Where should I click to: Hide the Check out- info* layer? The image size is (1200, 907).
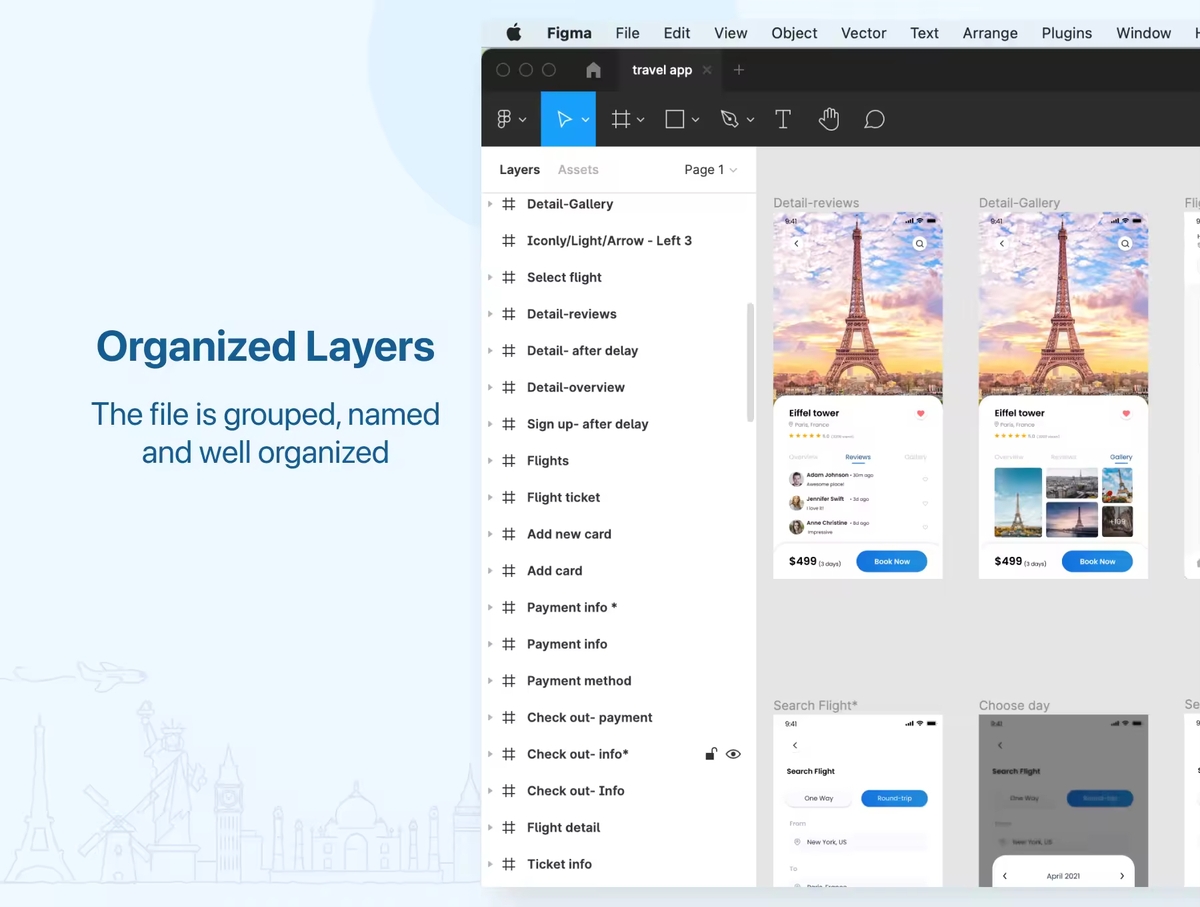(x=733, y=754)
